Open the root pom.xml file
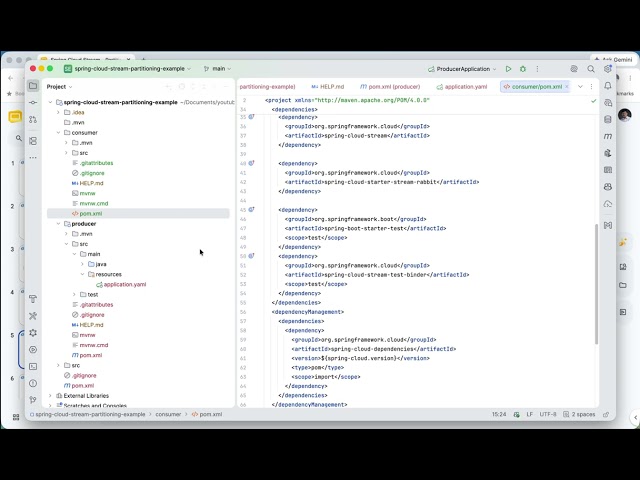 pyautogui.click(x=79, y=385)
